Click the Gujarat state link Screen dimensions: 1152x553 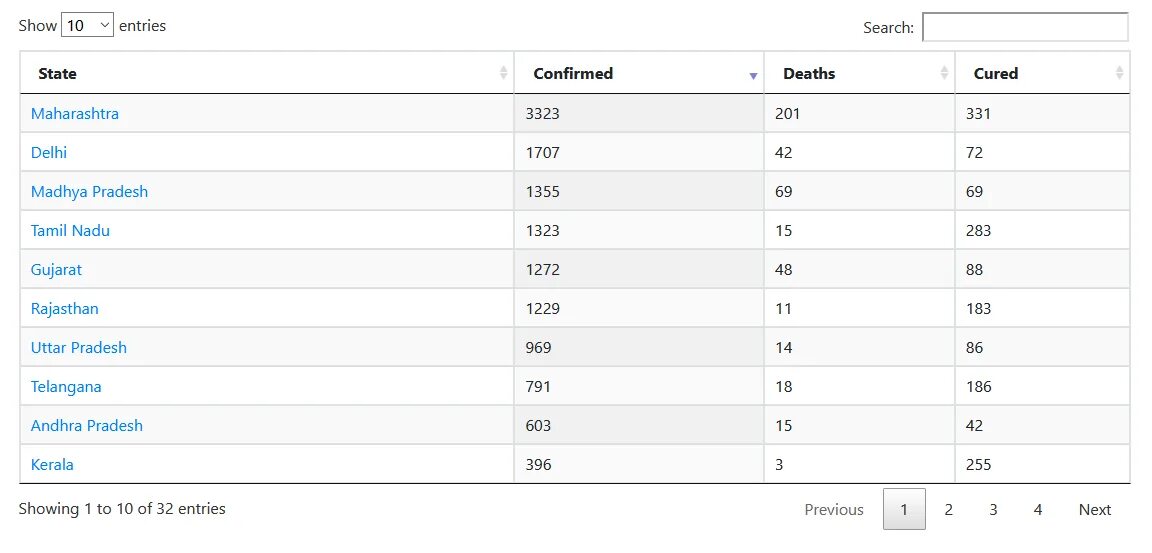[x=56, y=270]
